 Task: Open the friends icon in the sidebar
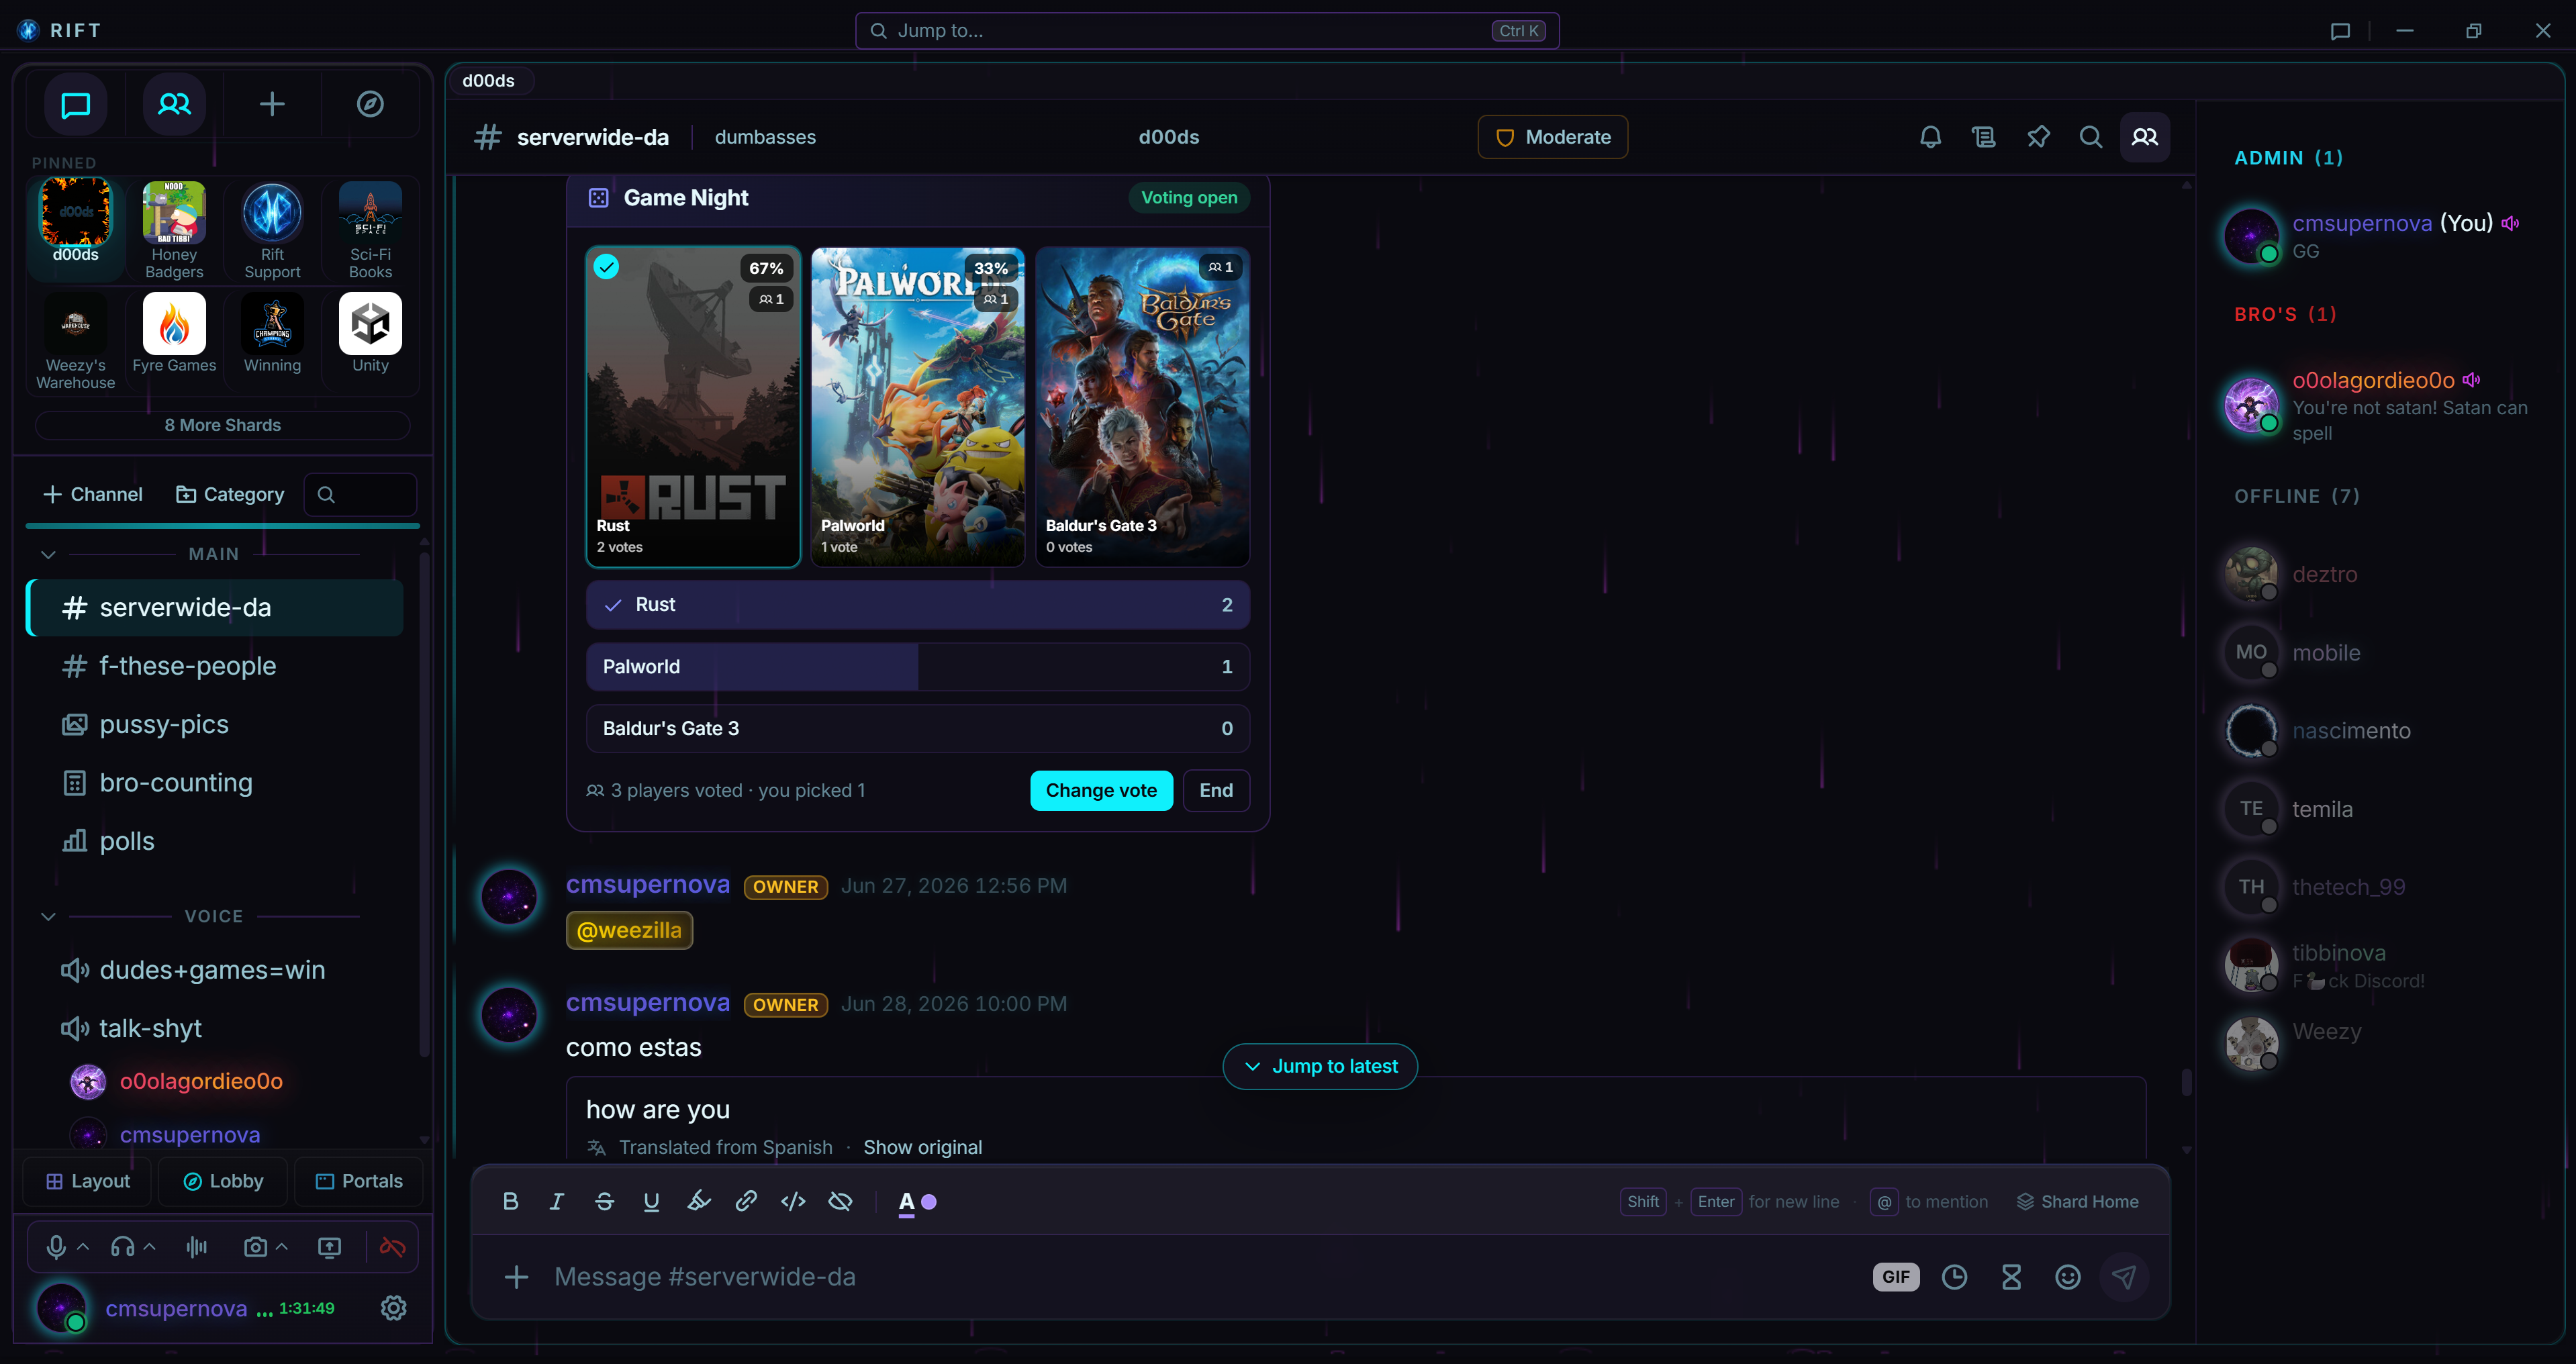(174, 104)
